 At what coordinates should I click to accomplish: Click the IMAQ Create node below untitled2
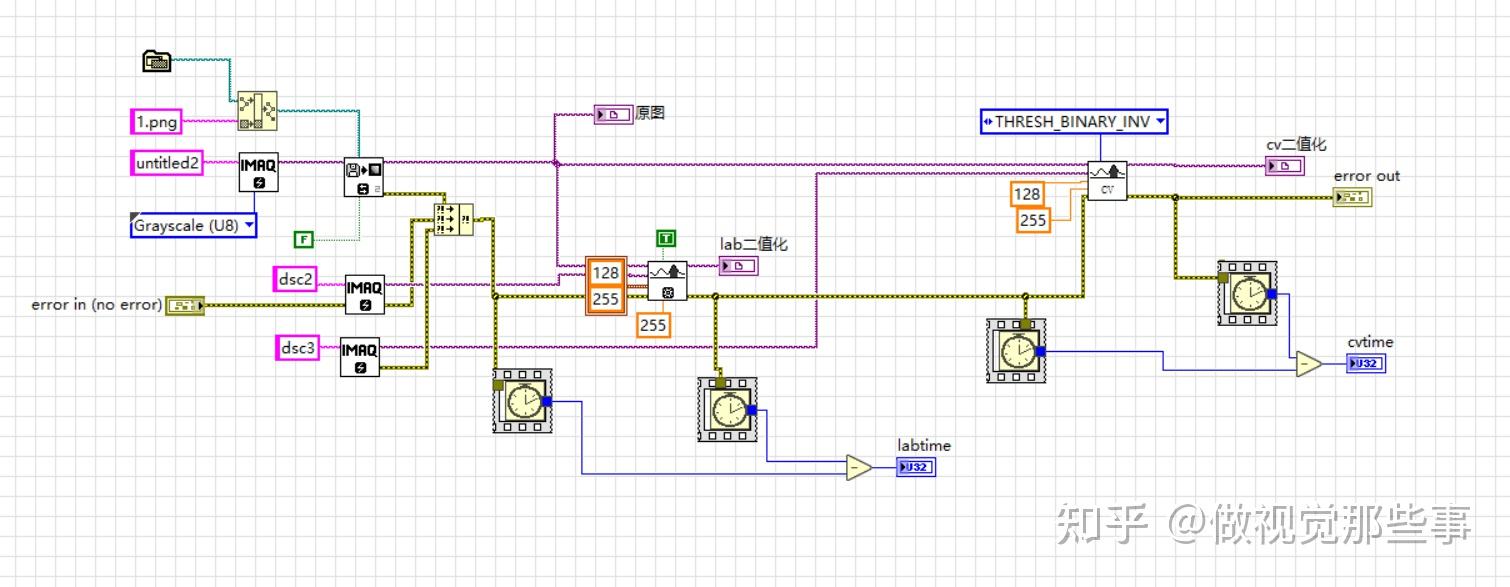[x=257, y=172]
